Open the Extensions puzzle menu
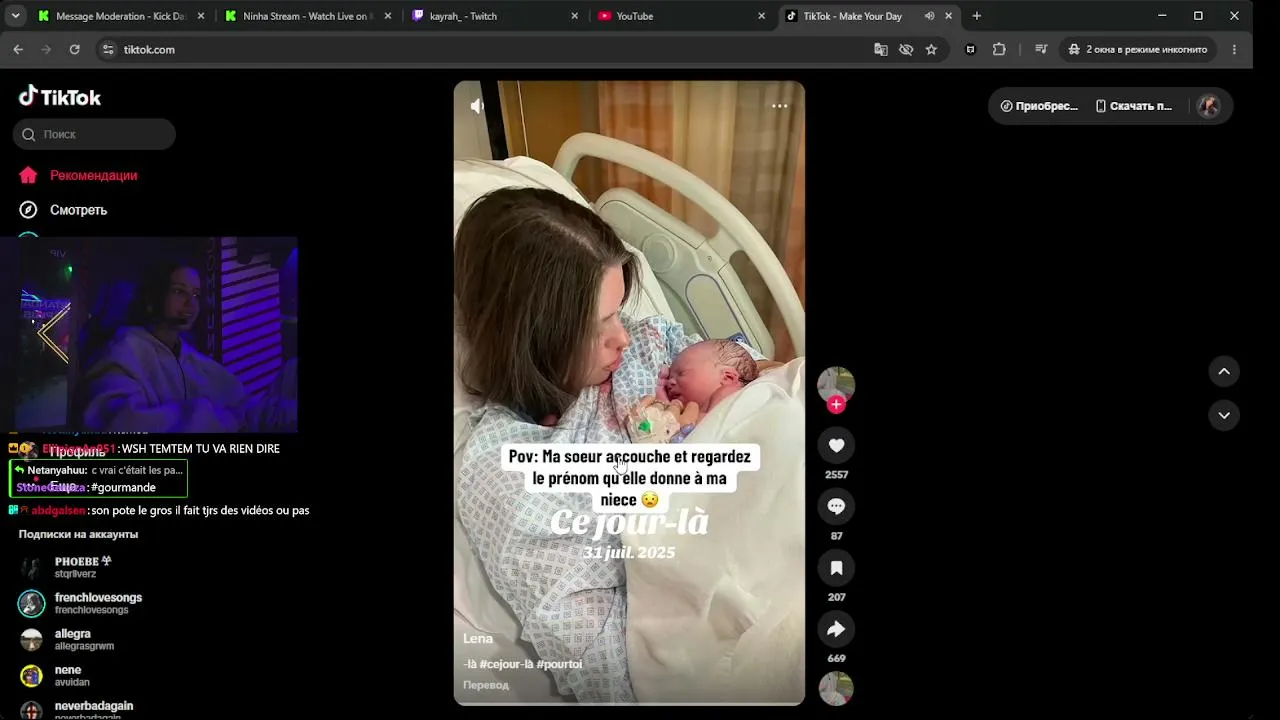Screen dimensions: 1280x720 click(x=999, y=49)
